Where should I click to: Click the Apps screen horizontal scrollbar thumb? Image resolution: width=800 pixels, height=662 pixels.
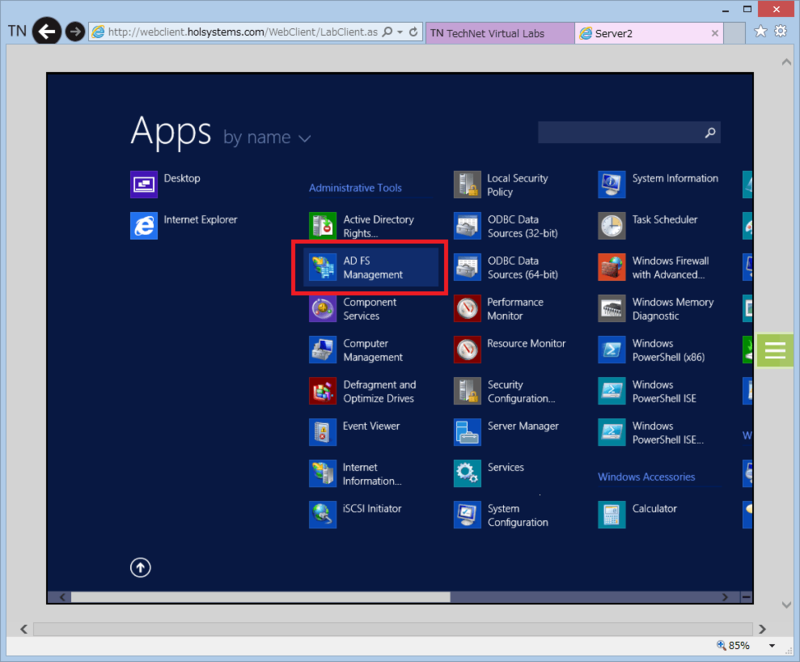point(260,597)
